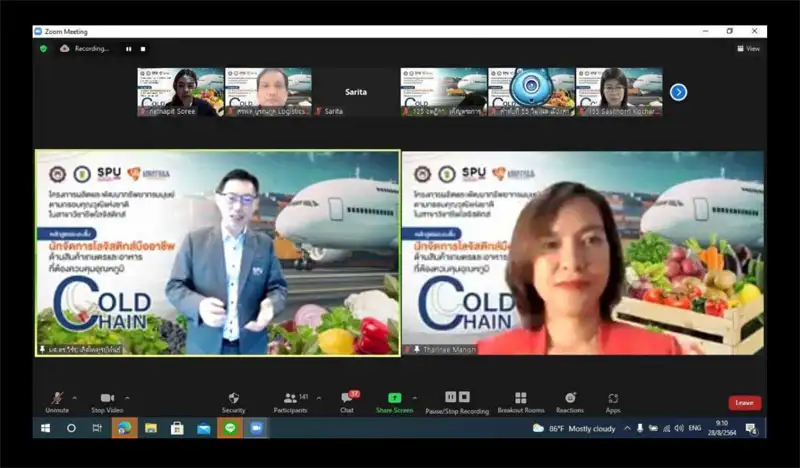Expand the arrow beside Participants
This screenshot has width=800, height=468.
[x=318, y=397]
